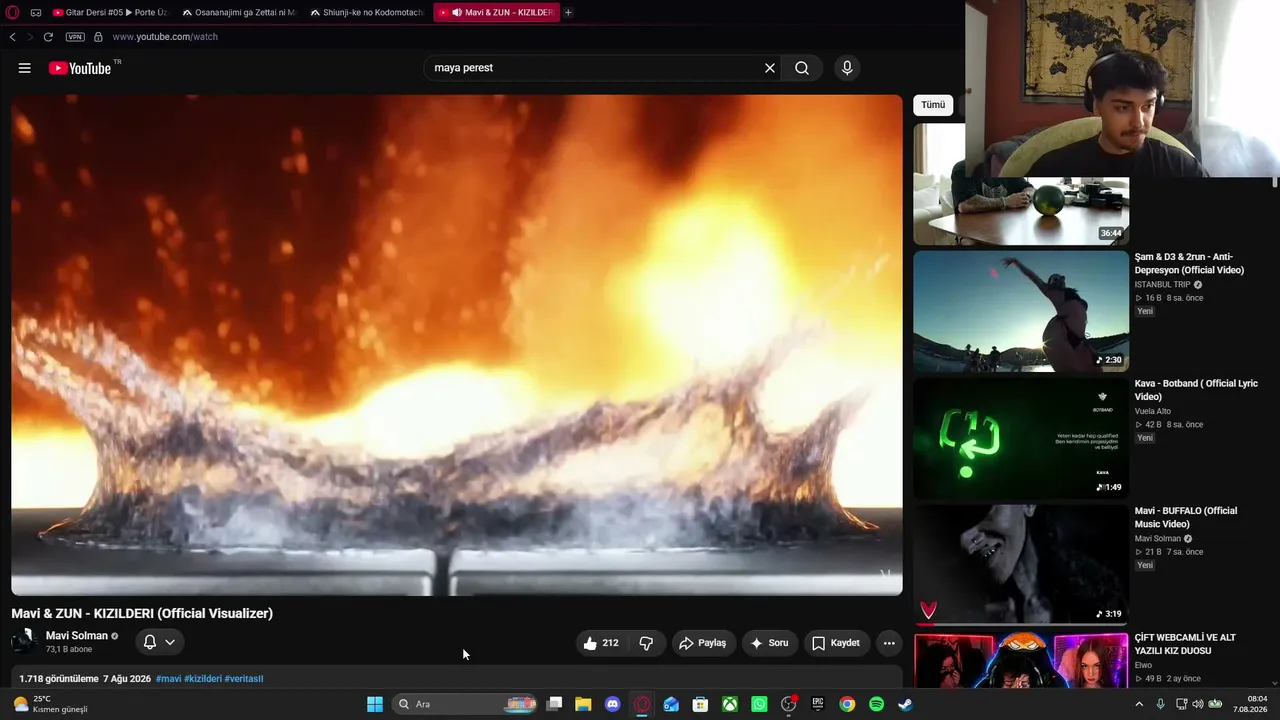The image size is (1280, 720).
Task: Toggle the Opera VPN badge
Action: pyautogui.click(x=75, y=37)
